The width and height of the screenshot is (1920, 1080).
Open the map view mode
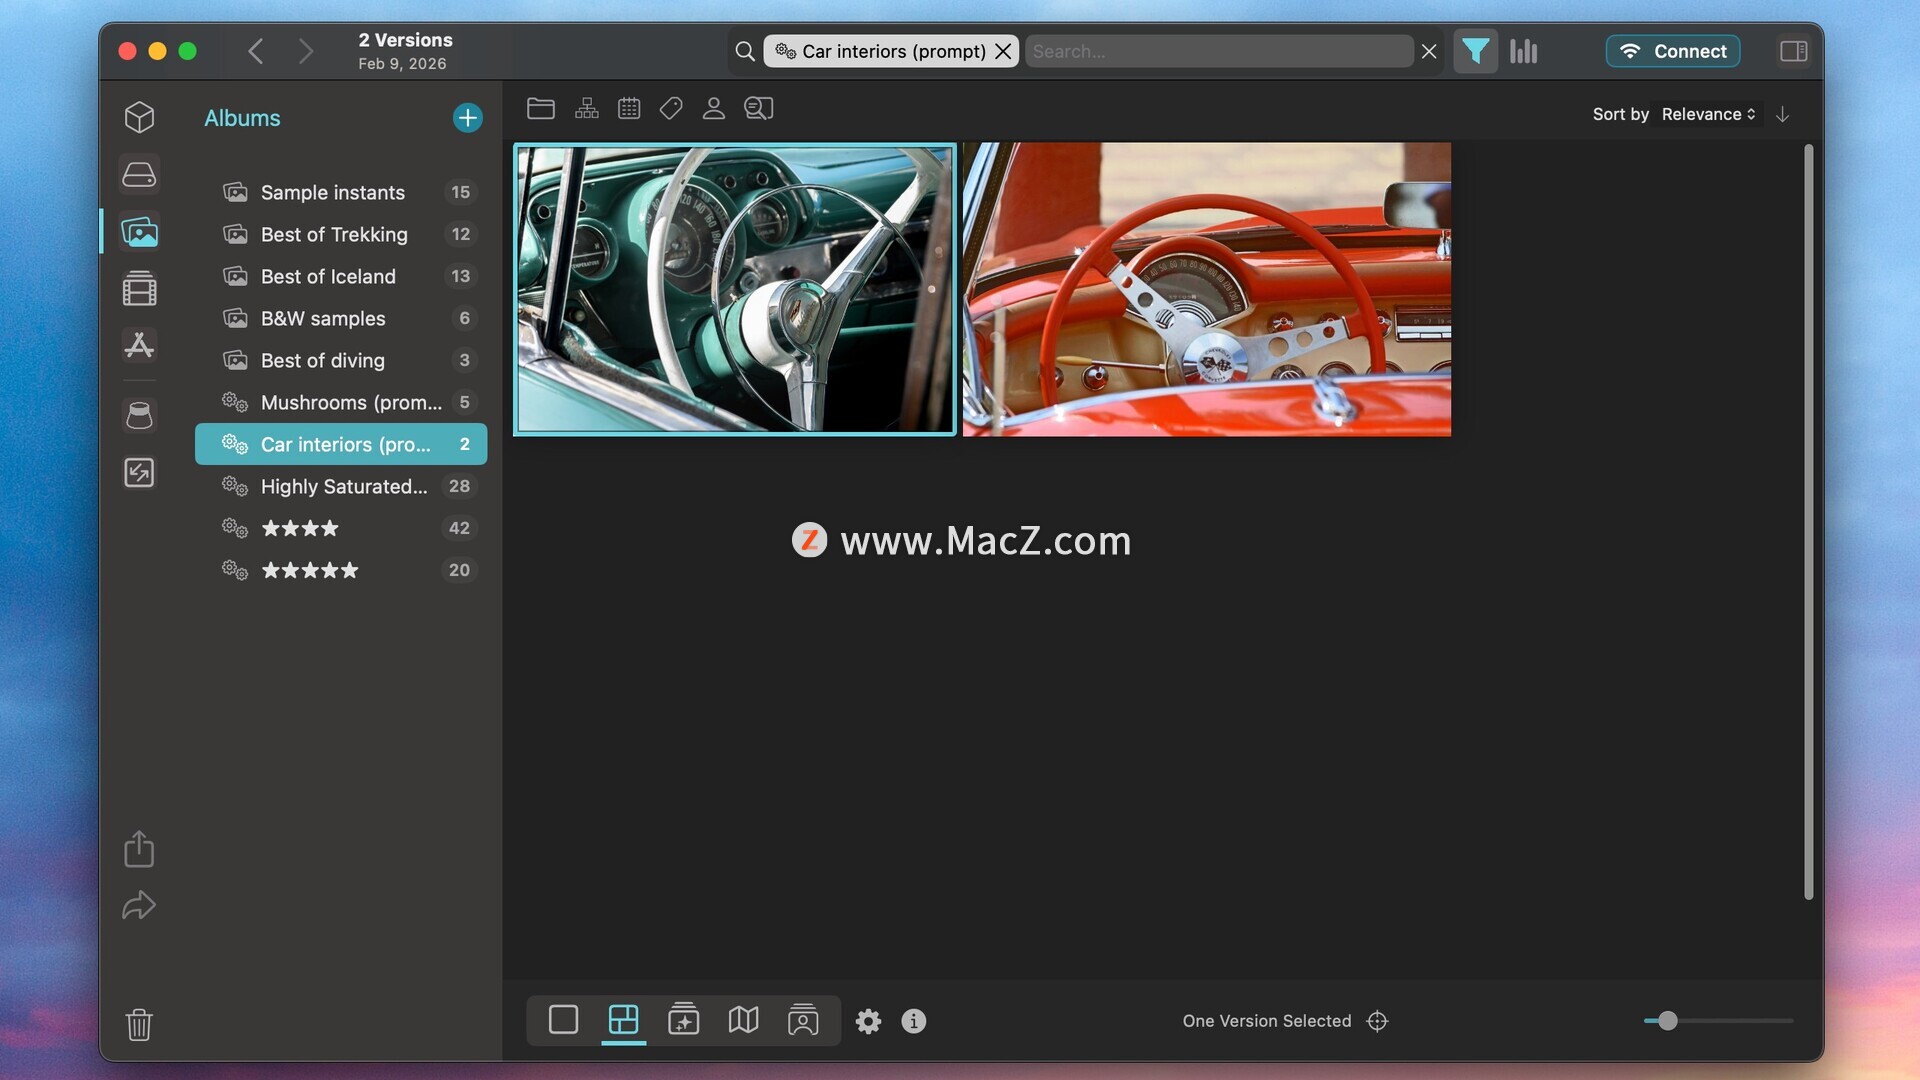point(743,1020)
